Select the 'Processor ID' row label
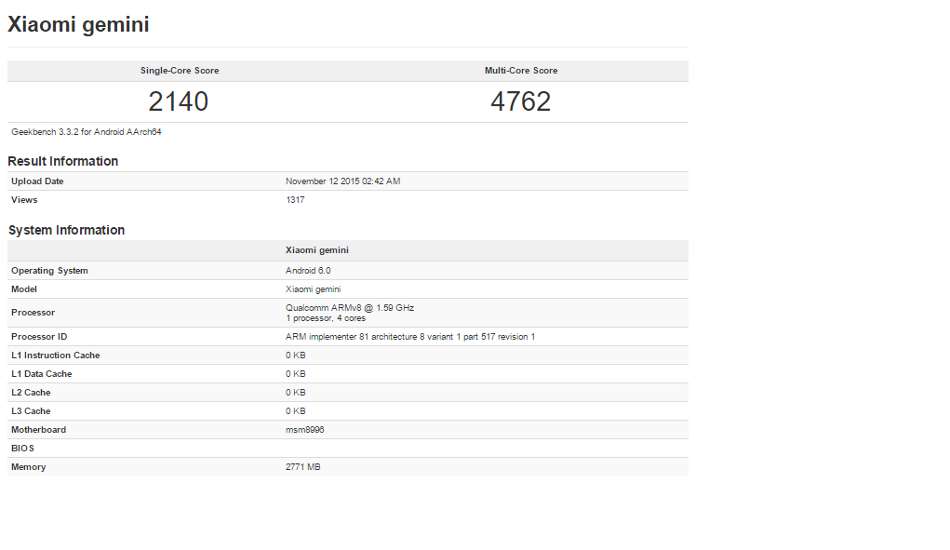Viewport: 950px width, 550px height. [39, 337]
